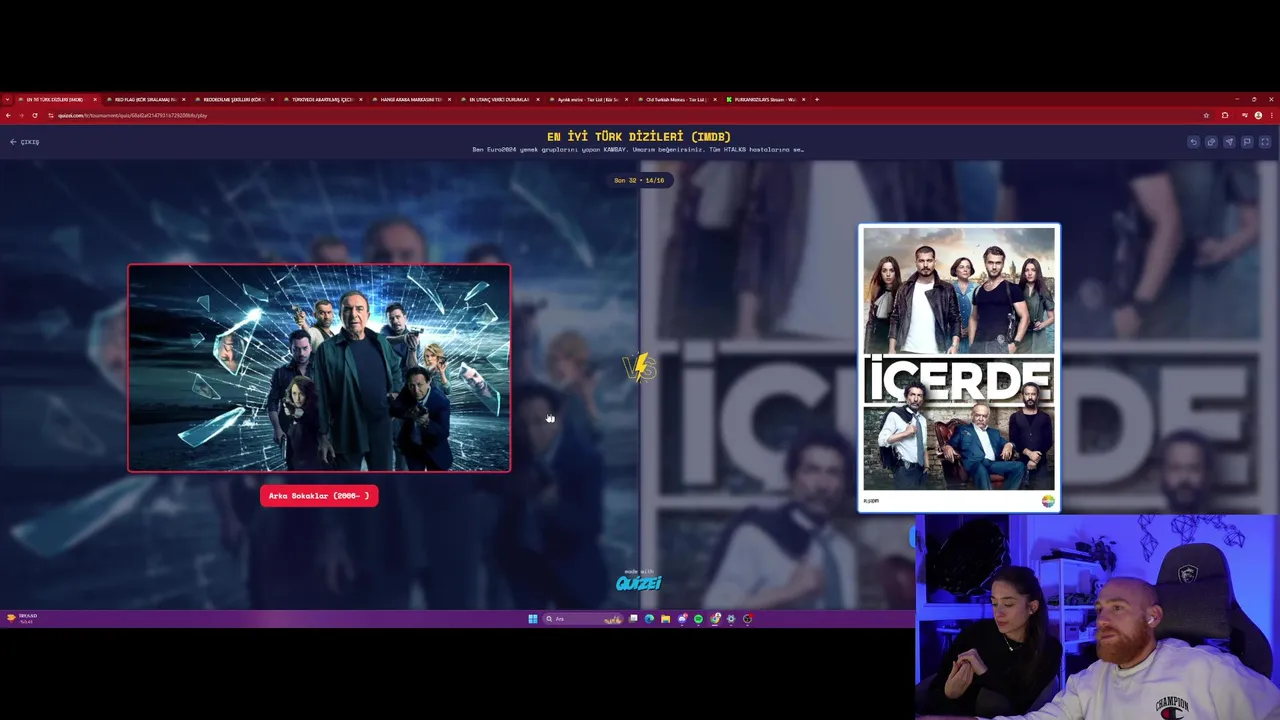Open File Explorer from taskbar
1280x720 pixels.
(665, 619)
